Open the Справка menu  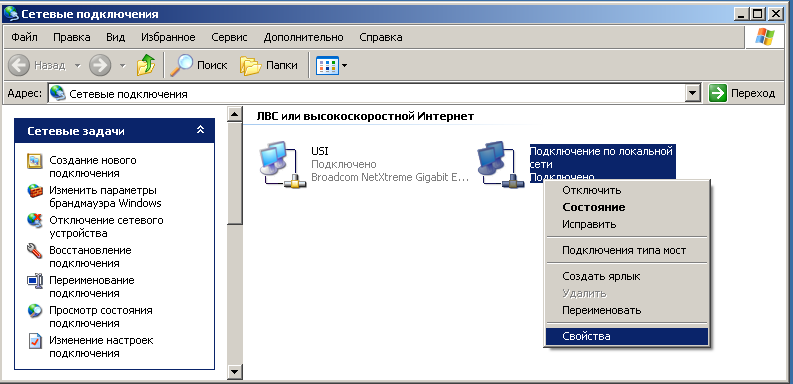click(381, 37)
